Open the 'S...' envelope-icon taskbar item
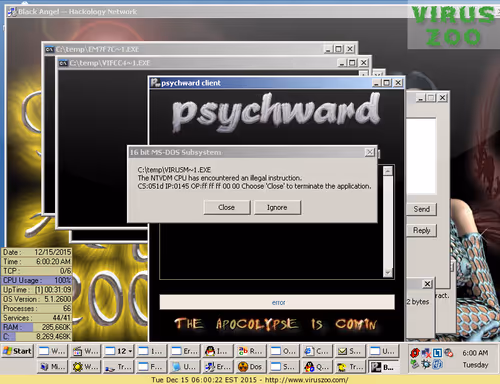This screenshot has width=500, height=384. coord(350,351)
